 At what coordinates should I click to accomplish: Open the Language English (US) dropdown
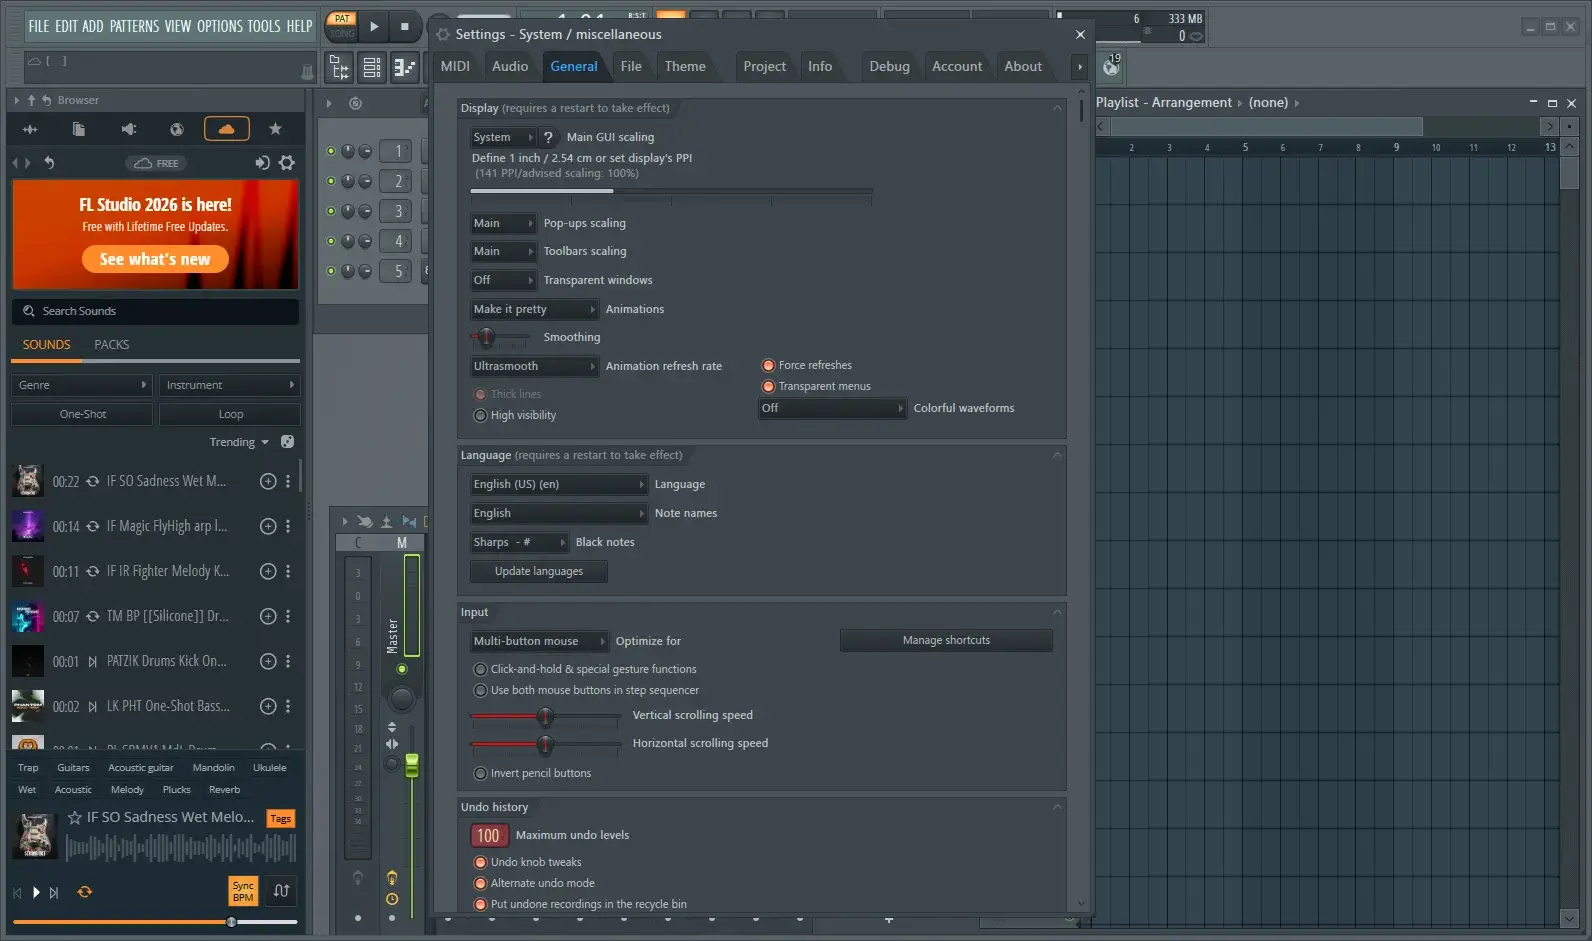[559, 484]
